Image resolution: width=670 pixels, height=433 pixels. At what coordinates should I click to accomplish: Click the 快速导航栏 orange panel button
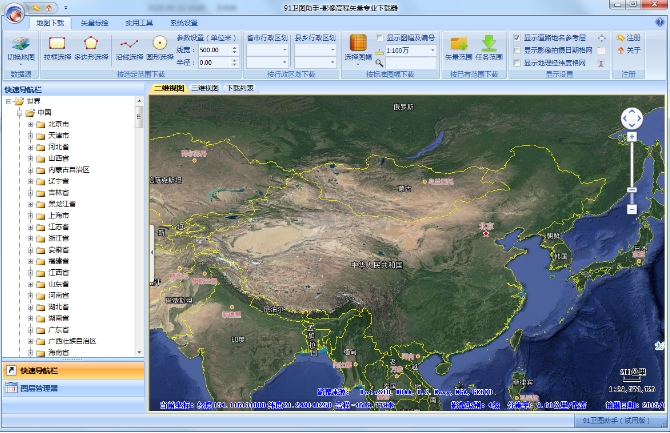73,371
